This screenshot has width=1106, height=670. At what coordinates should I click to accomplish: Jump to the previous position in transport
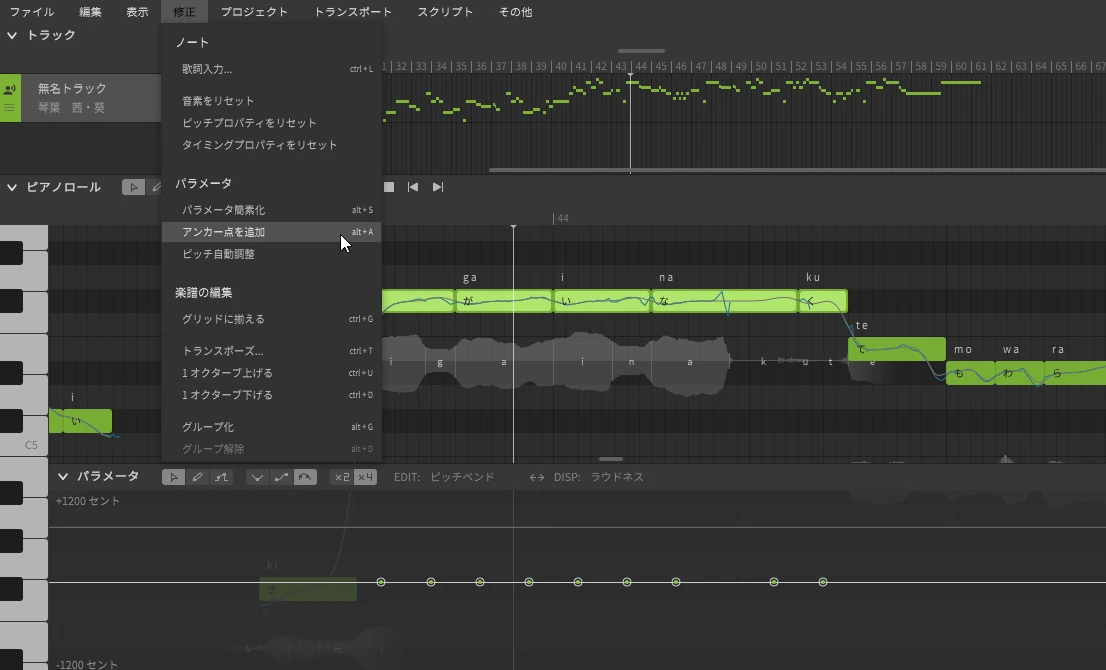coord(413,187)
